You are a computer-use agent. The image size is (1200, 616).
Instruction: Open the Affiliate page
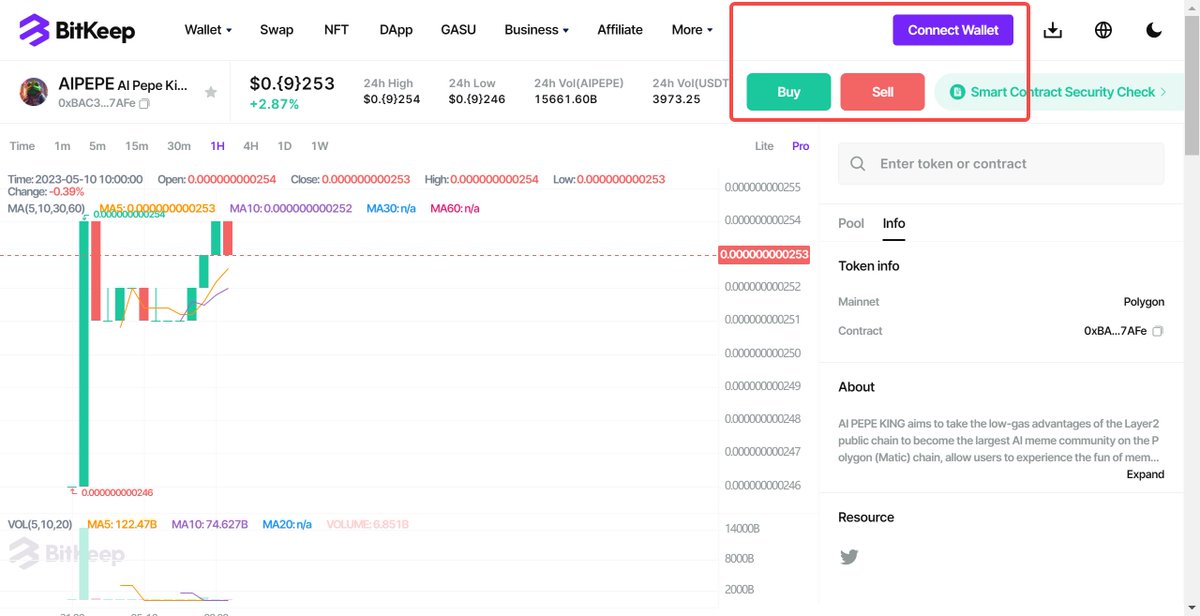click(620, 30)
